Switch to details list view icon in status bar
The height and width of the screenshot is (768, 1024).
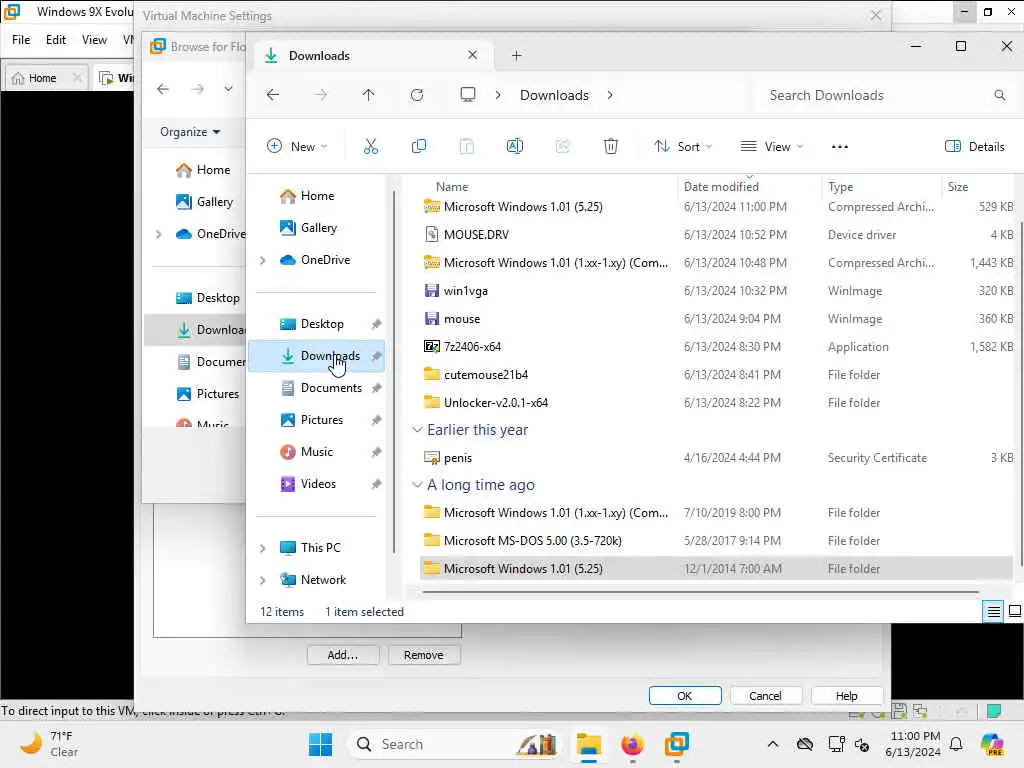[993, 612]
